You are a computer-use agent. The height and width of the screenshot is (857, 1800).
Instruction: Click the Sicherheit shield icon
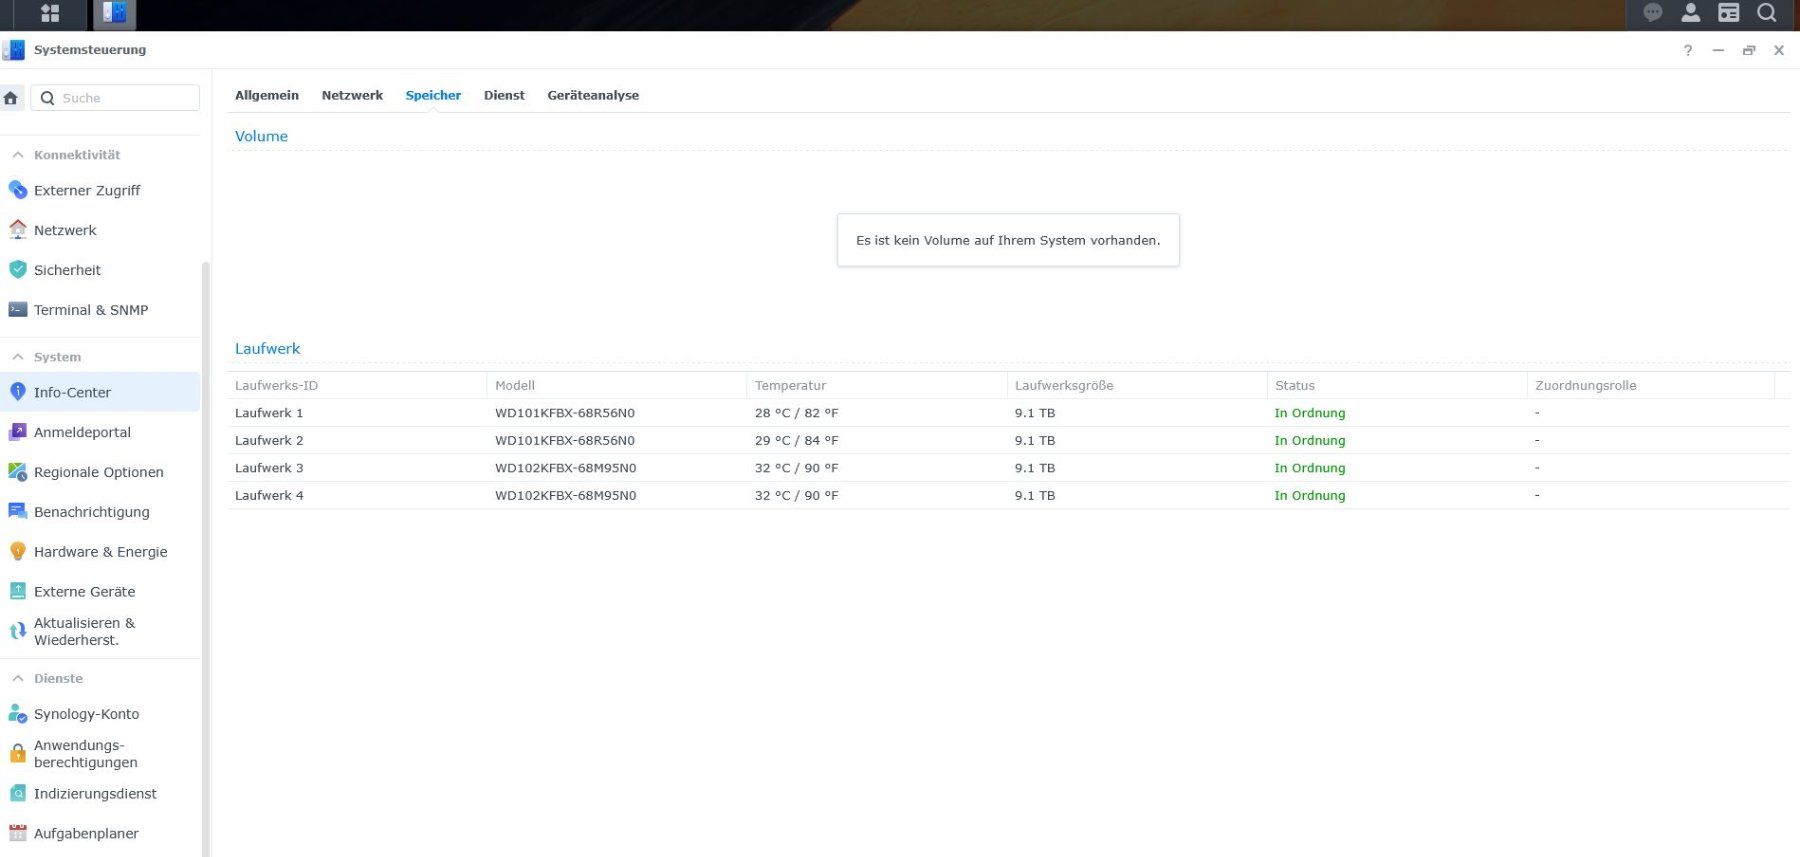point(18,270)
